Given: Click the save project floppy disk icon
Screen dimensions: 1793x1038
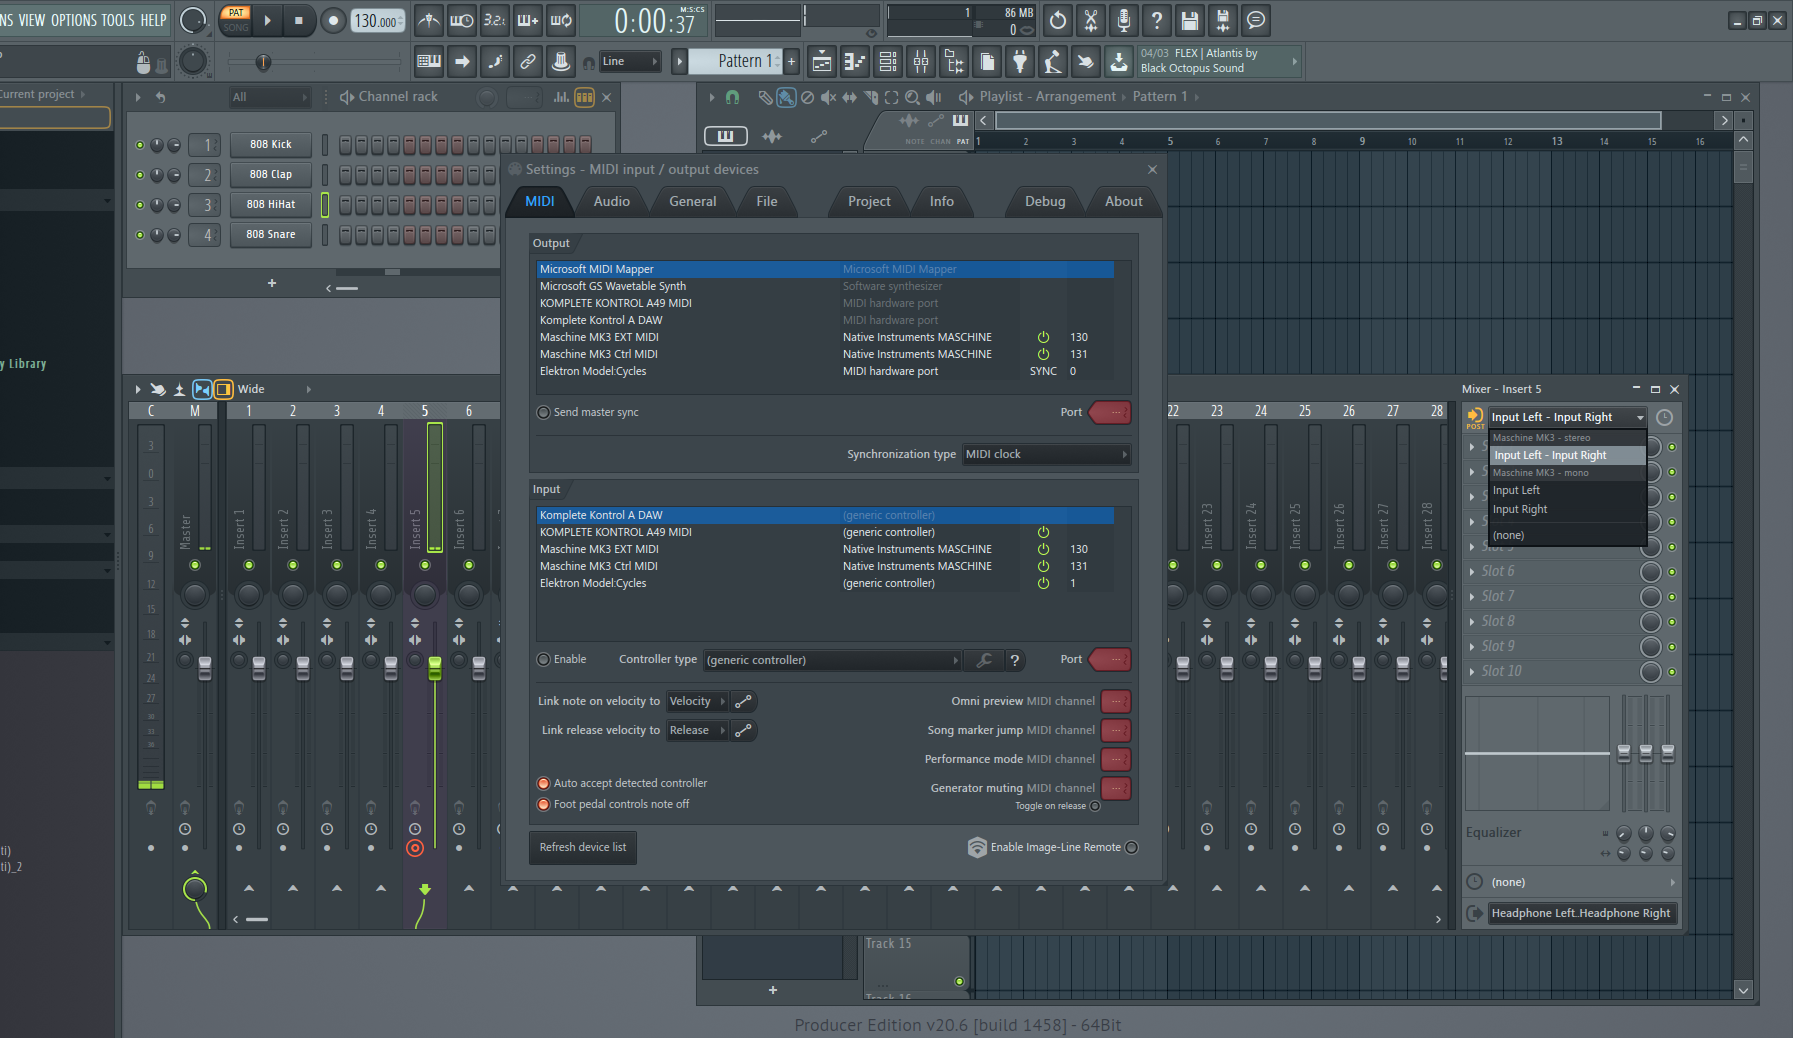Looking at the screenshot, I should coord(1189,20).
